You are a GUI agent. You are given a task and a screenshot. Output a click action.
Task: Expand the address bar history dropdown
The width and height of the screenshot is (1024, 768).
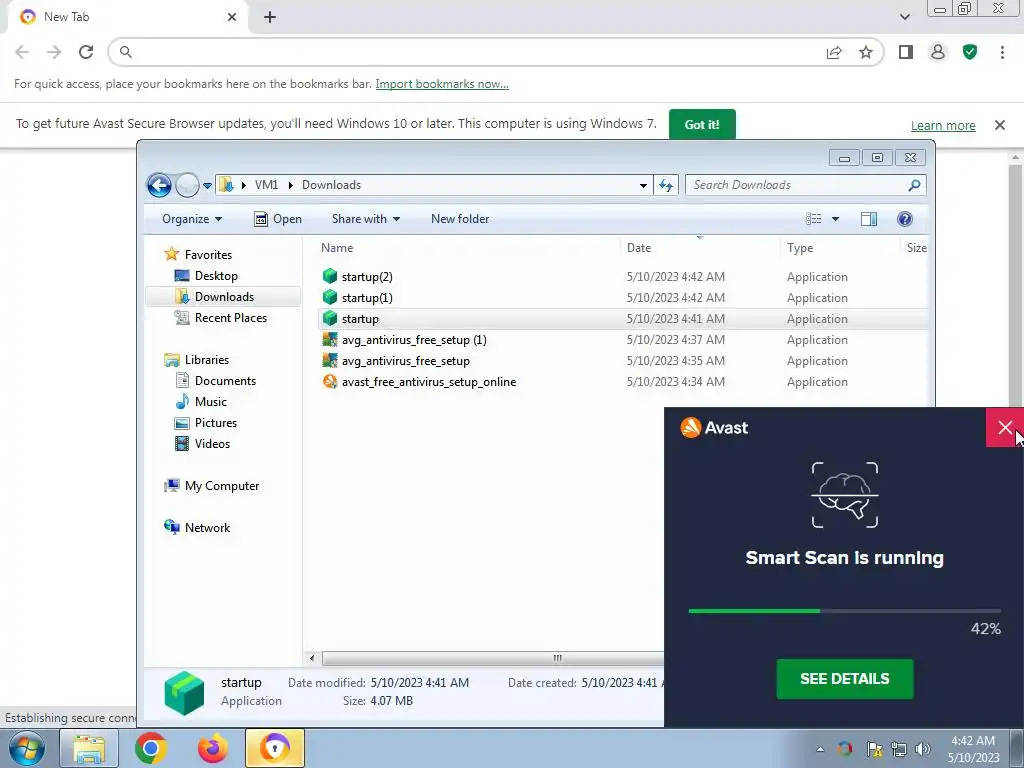643,185
